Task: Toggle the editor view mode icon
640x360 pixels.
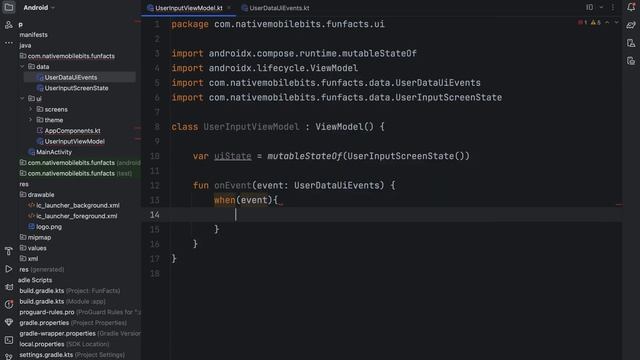Action: 589,7
